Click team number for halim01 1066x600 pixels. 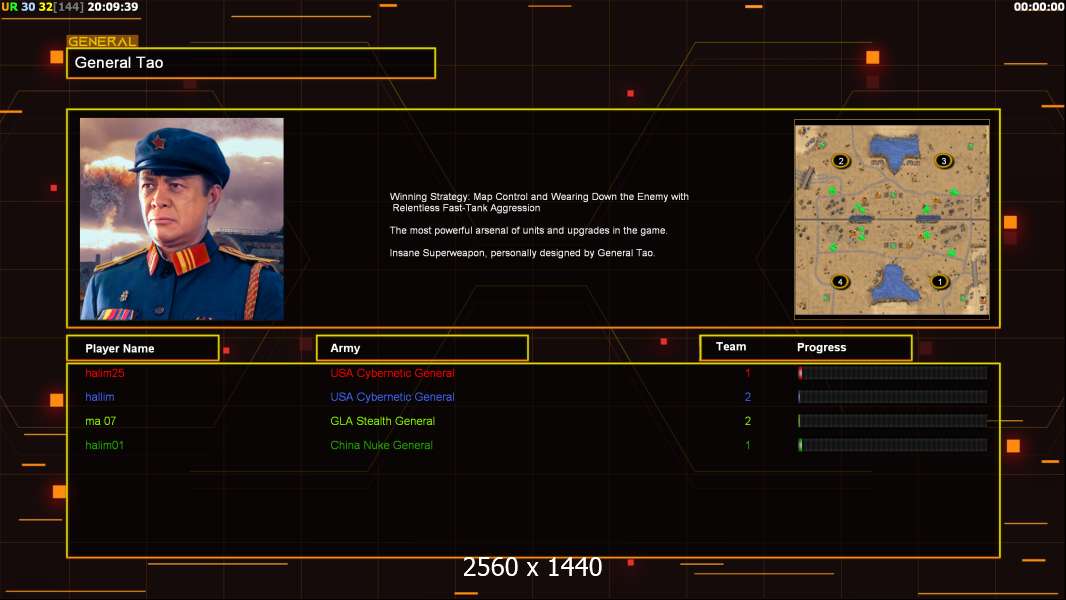pos(748,445)
